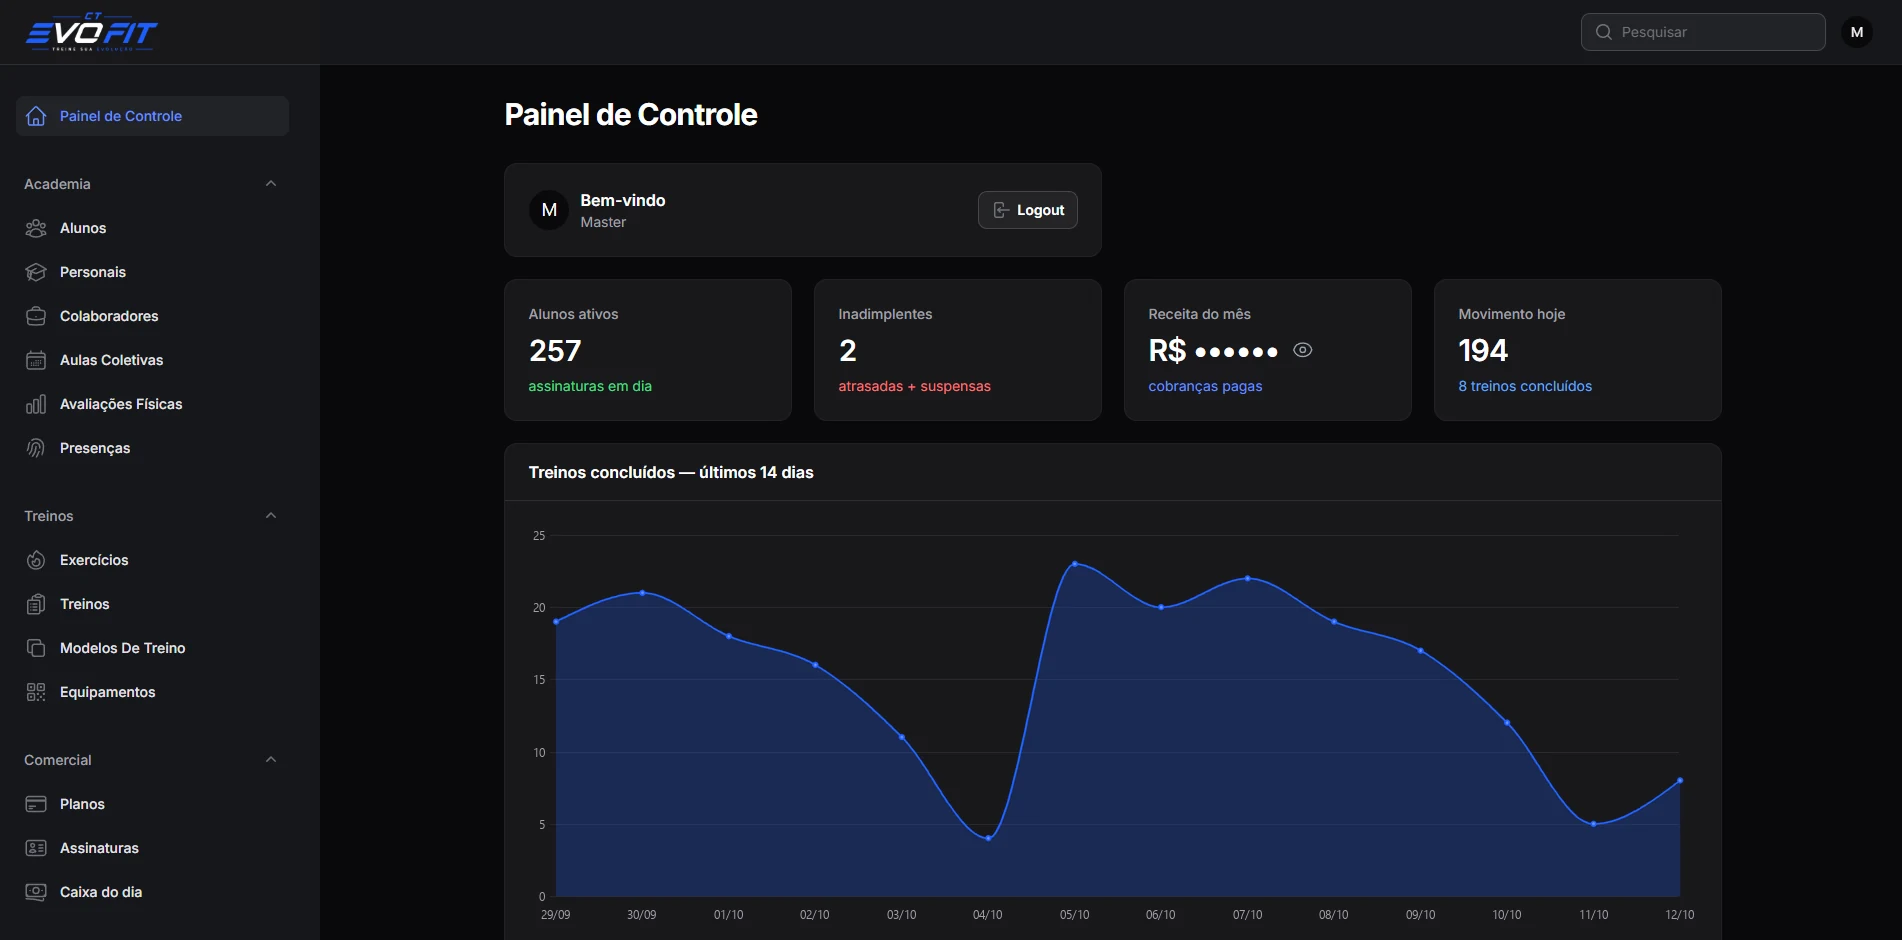The width and height of the screenshot is (1902, 940).
Task: Open the 8 treinos concluídos link
Action: pyautogui.click(x=1525, y=386)
